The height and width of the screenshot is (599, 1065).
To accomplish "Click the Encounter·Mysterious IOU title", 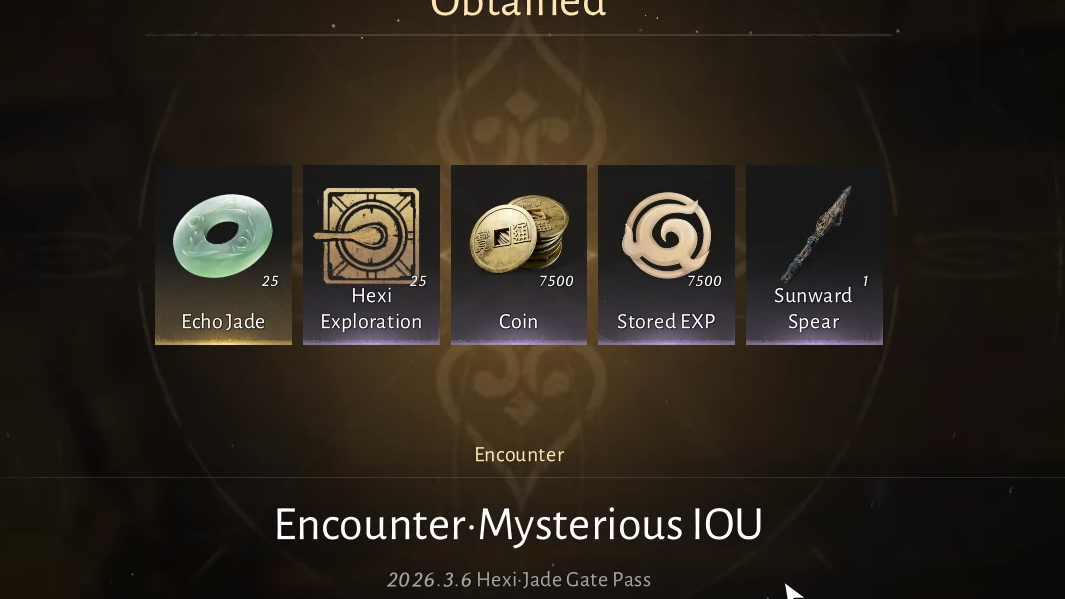I will [x=518, y=524].
